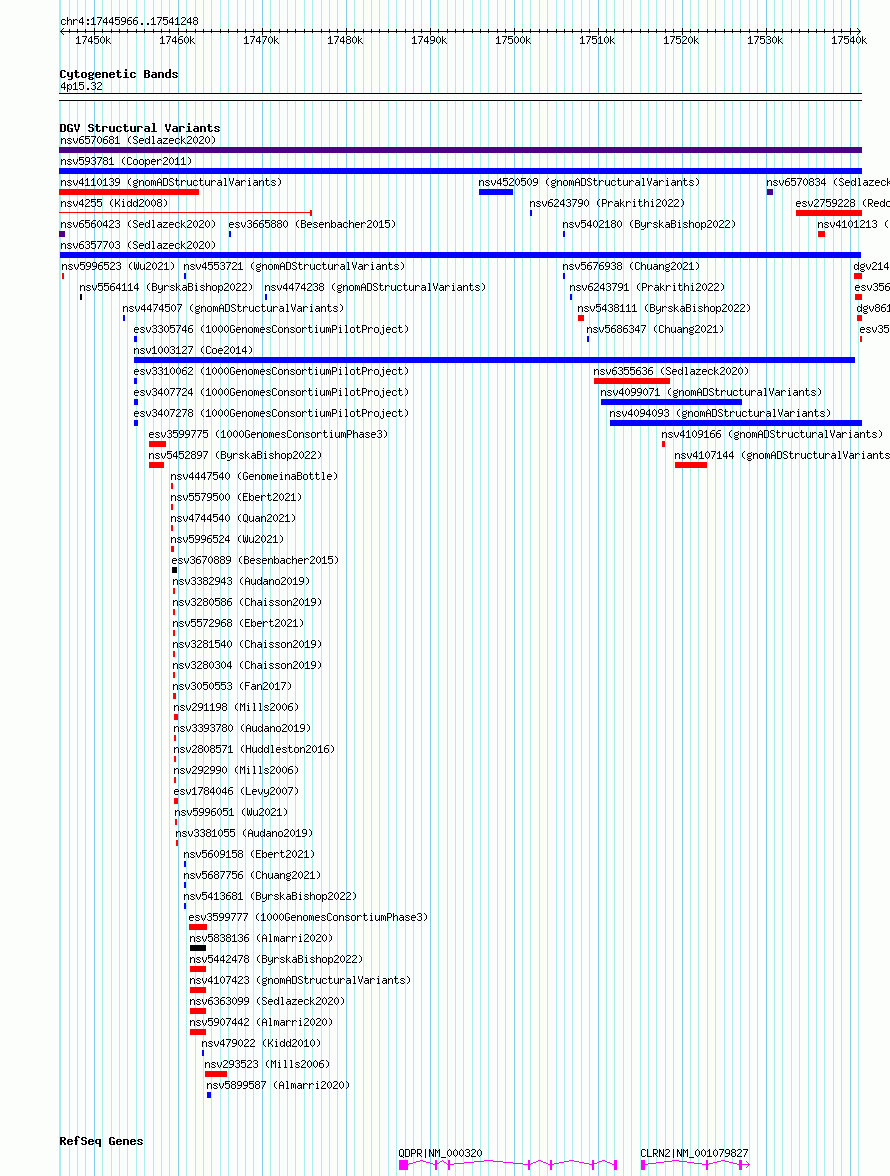This screenshot has height=1176, width=890.
Task: Click the QDPR NM_000320 gene label
Action: tap(440, 1154)
